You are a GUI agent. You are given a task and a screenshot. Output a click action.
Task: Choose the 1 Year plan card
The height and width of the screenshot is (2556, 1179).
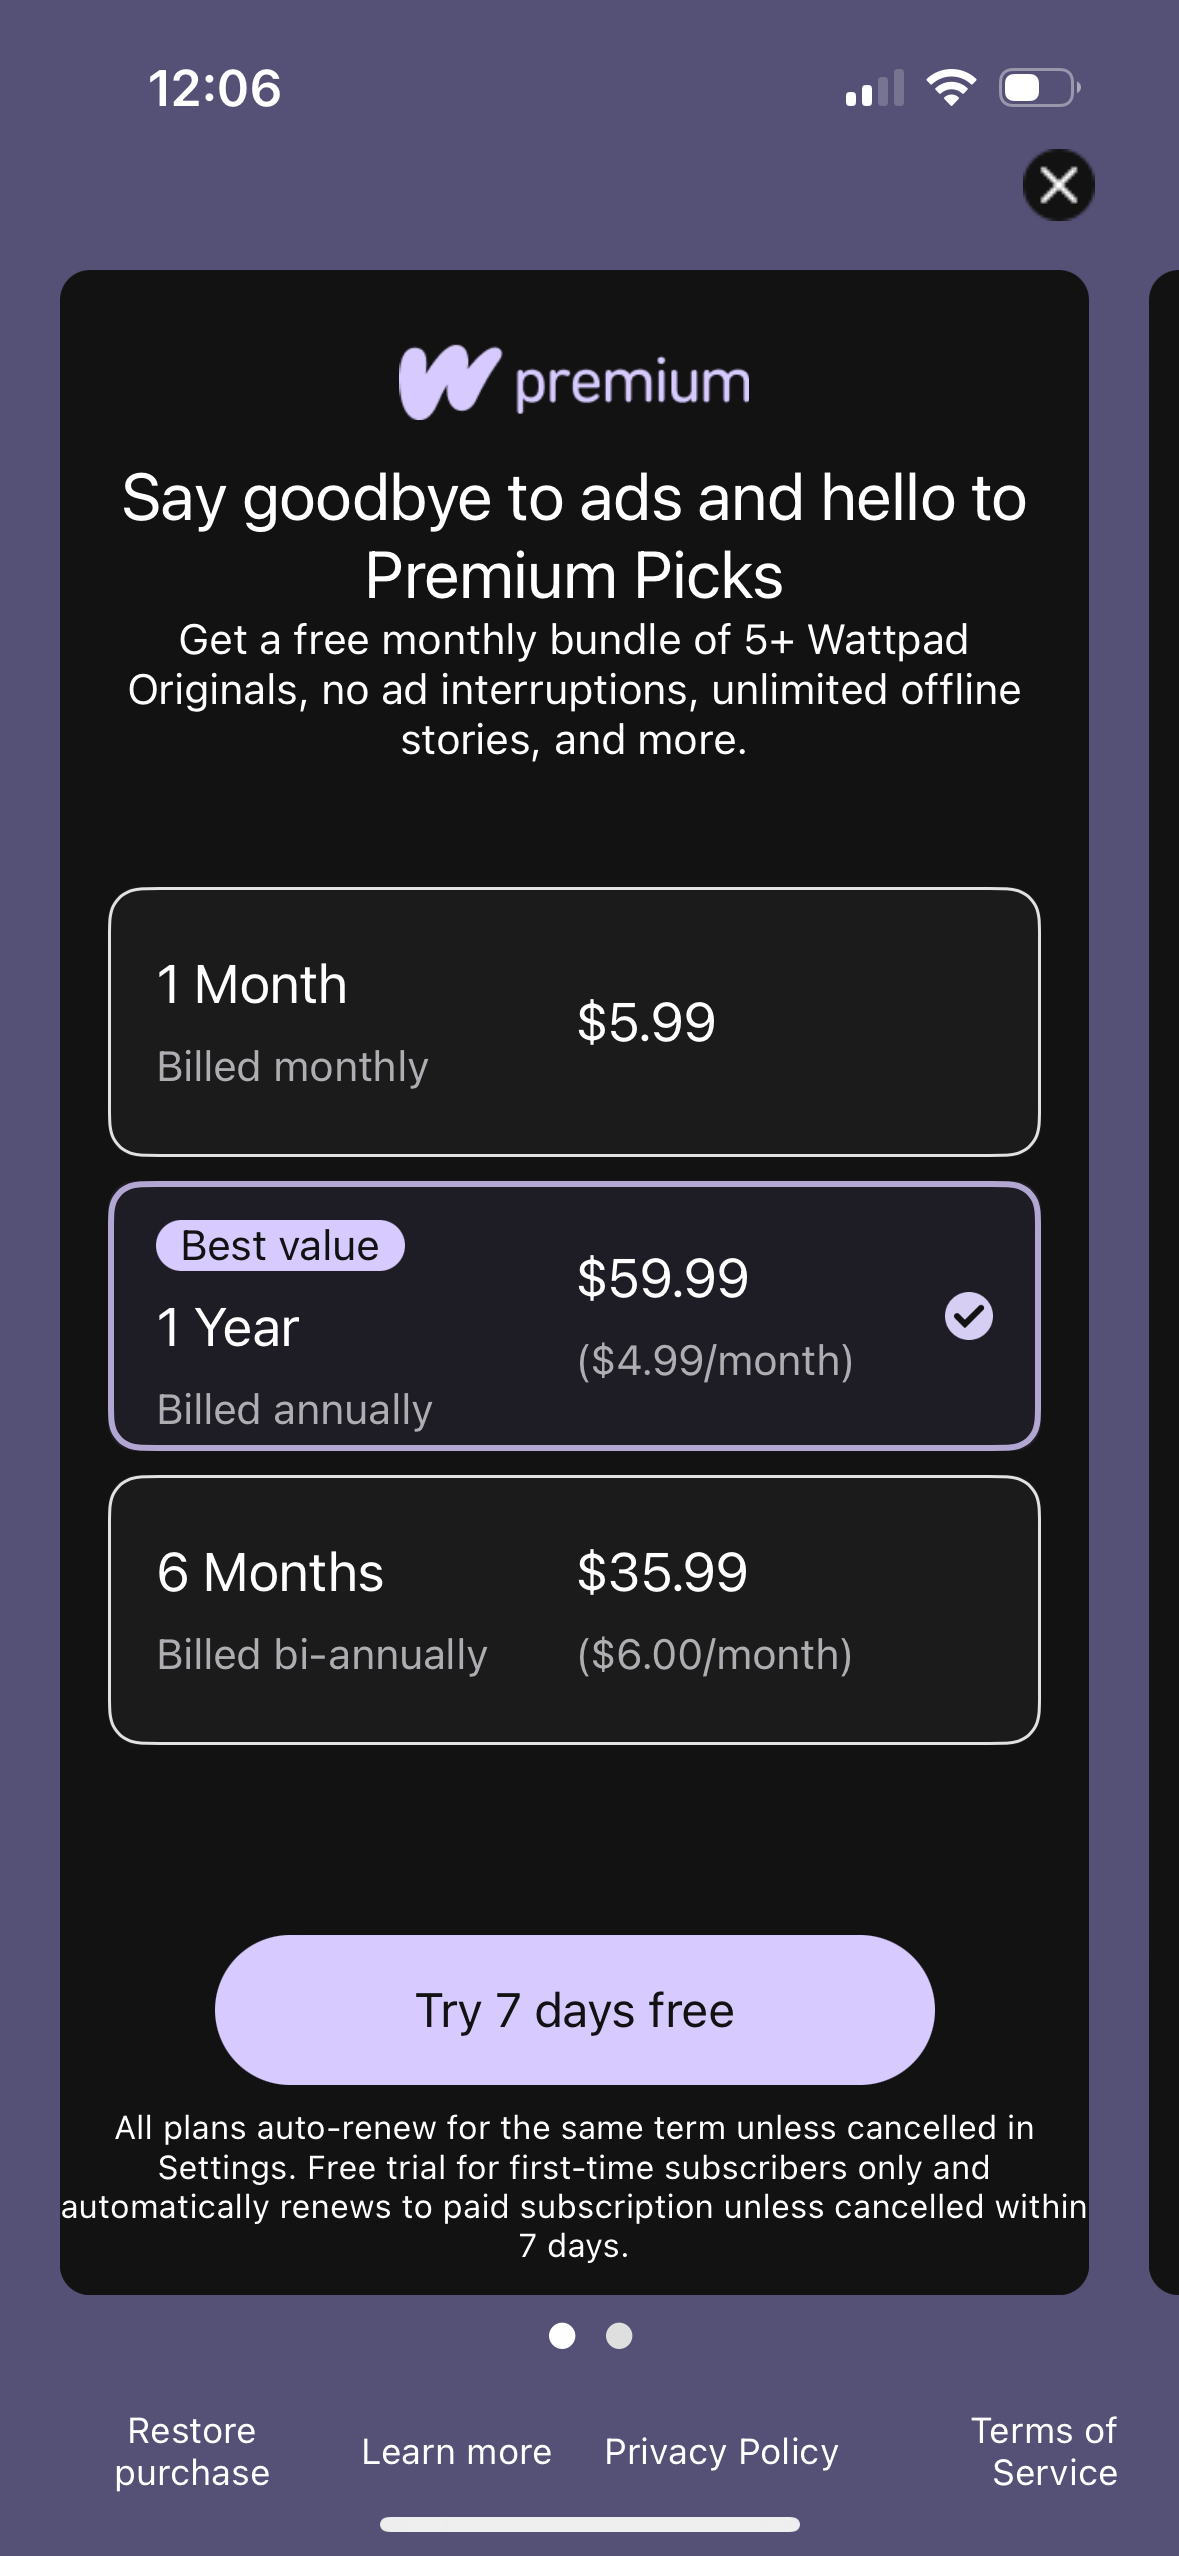[x=574, y=1316]
